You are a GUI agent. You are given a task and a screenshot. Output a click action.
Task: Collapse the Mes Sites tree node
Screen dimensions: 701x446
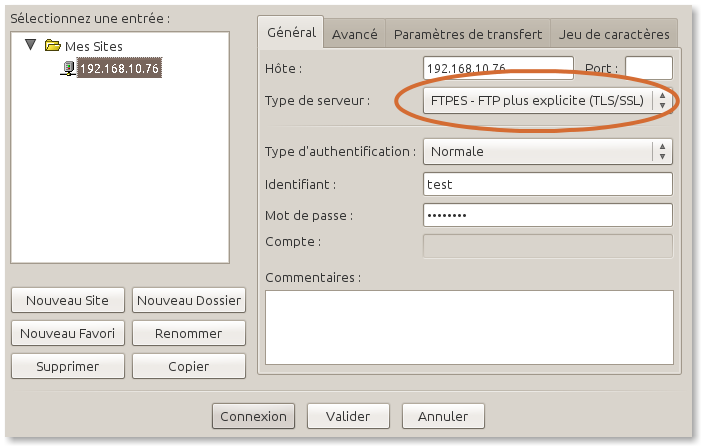coord(30,46)
